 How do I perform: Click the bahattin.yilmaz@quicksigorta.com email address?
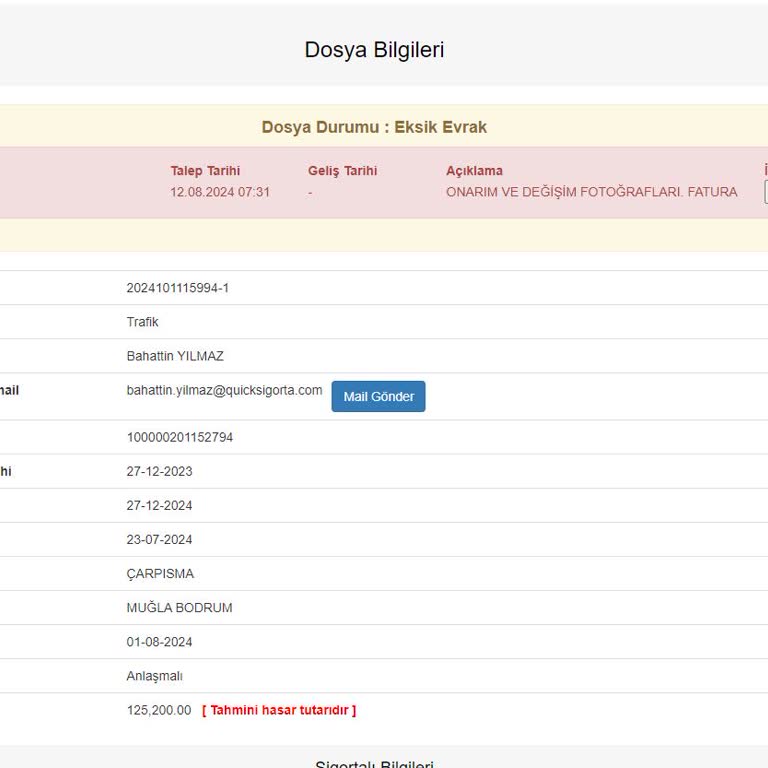click(x=224, y=390)
